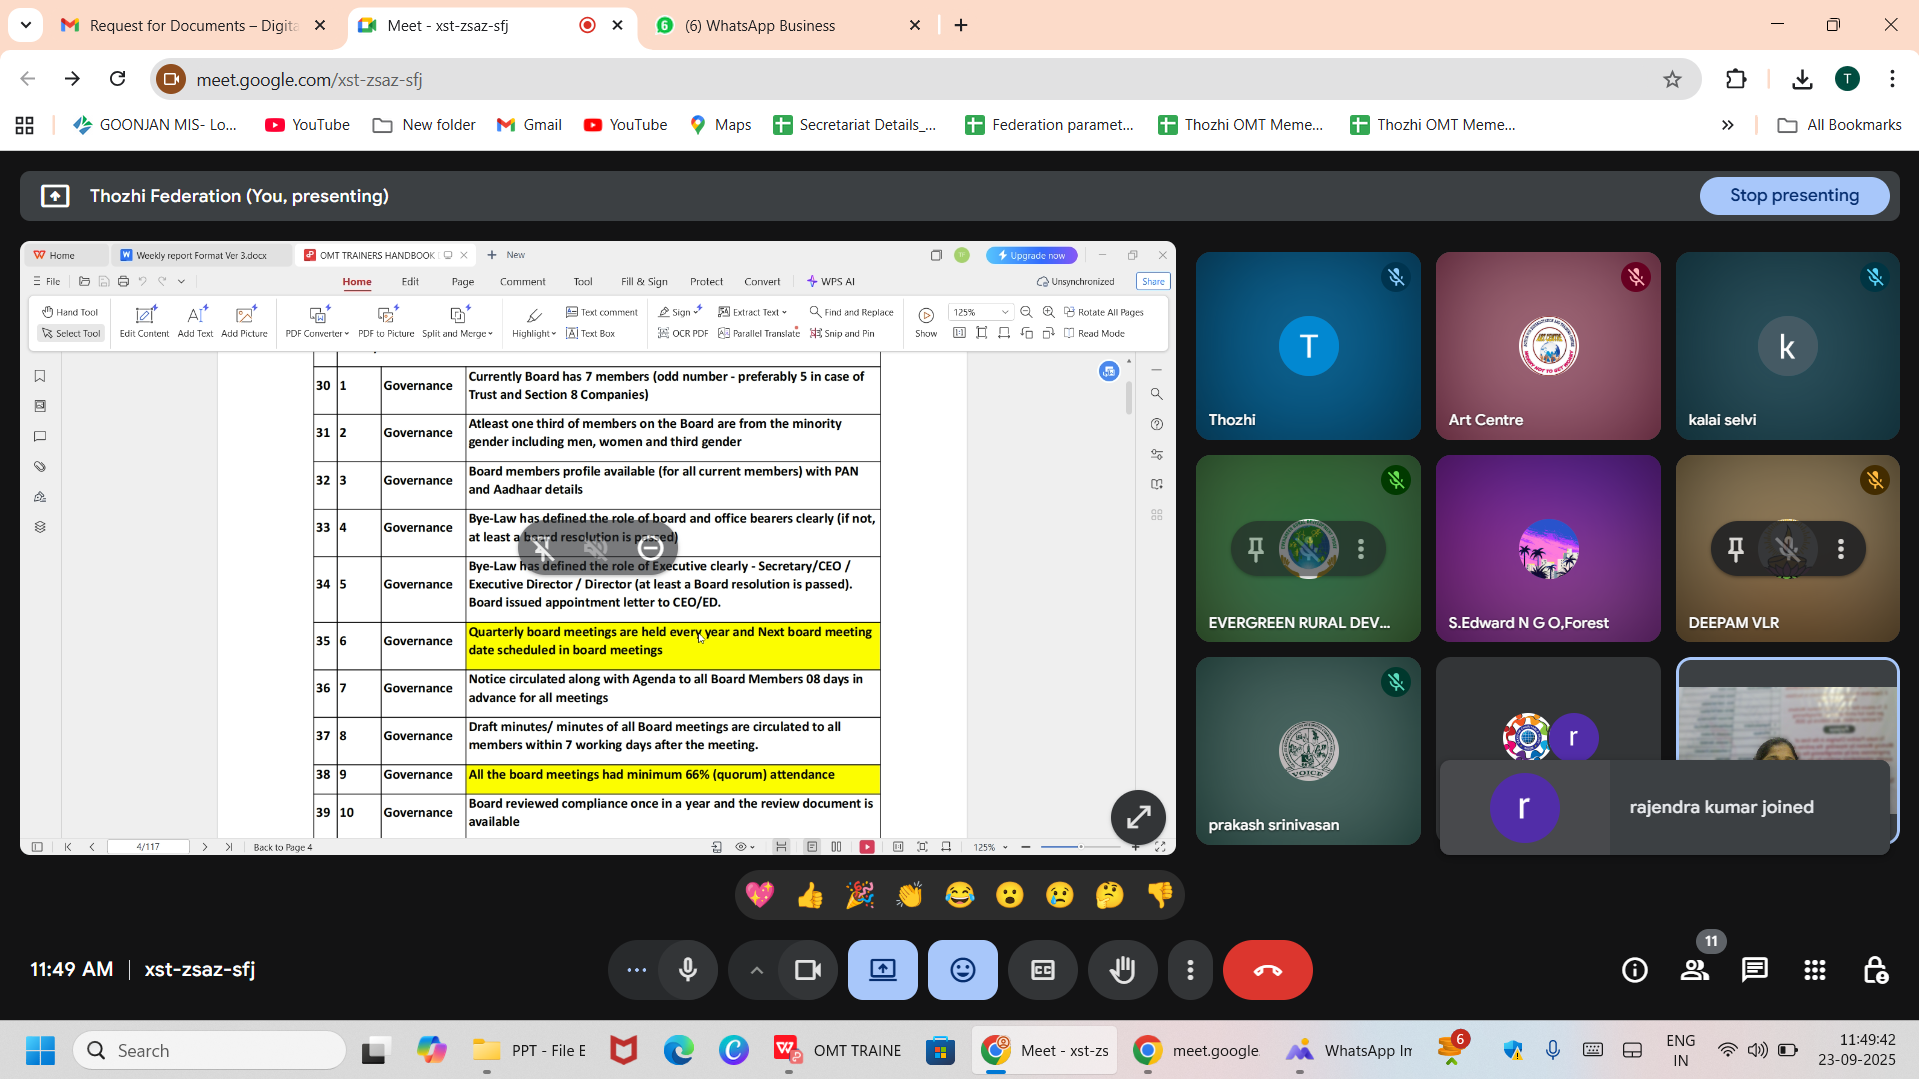Open volume control in system tray
This screenshot has width=1919, height=1079.
1757,1050
